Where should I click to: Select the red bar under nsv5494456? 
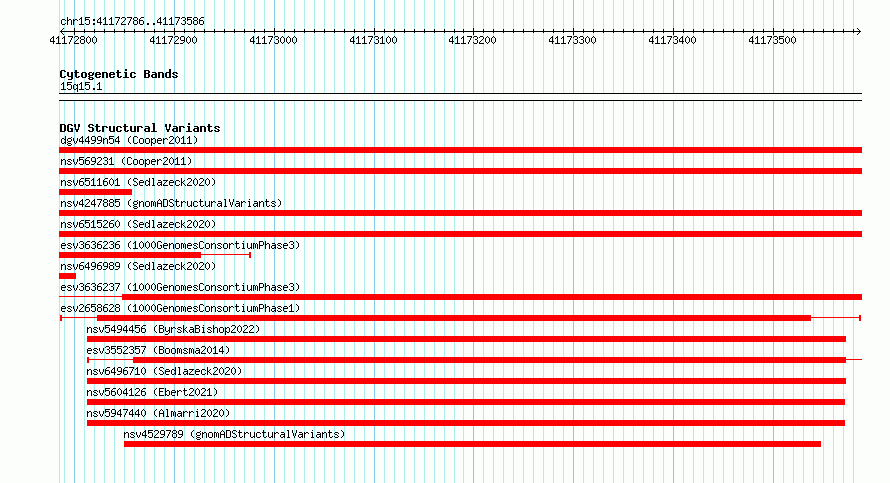[x=466, y=339]
